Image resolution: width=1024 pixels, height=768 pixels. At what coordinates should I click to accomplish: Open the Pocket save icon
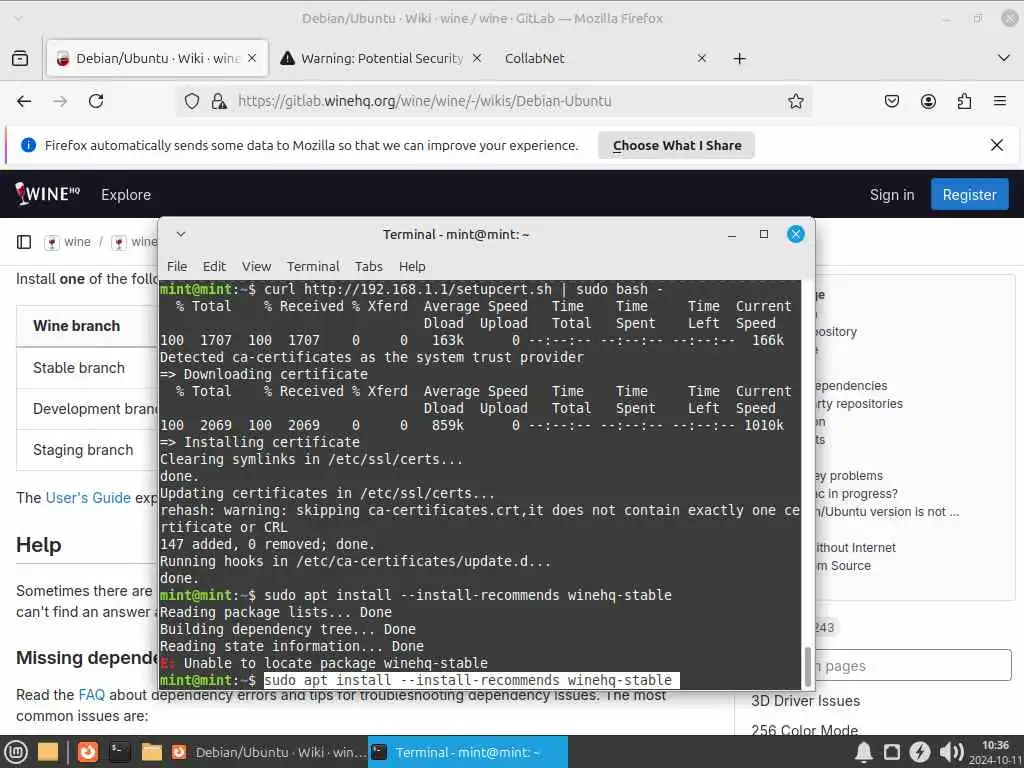pos(891,101)
